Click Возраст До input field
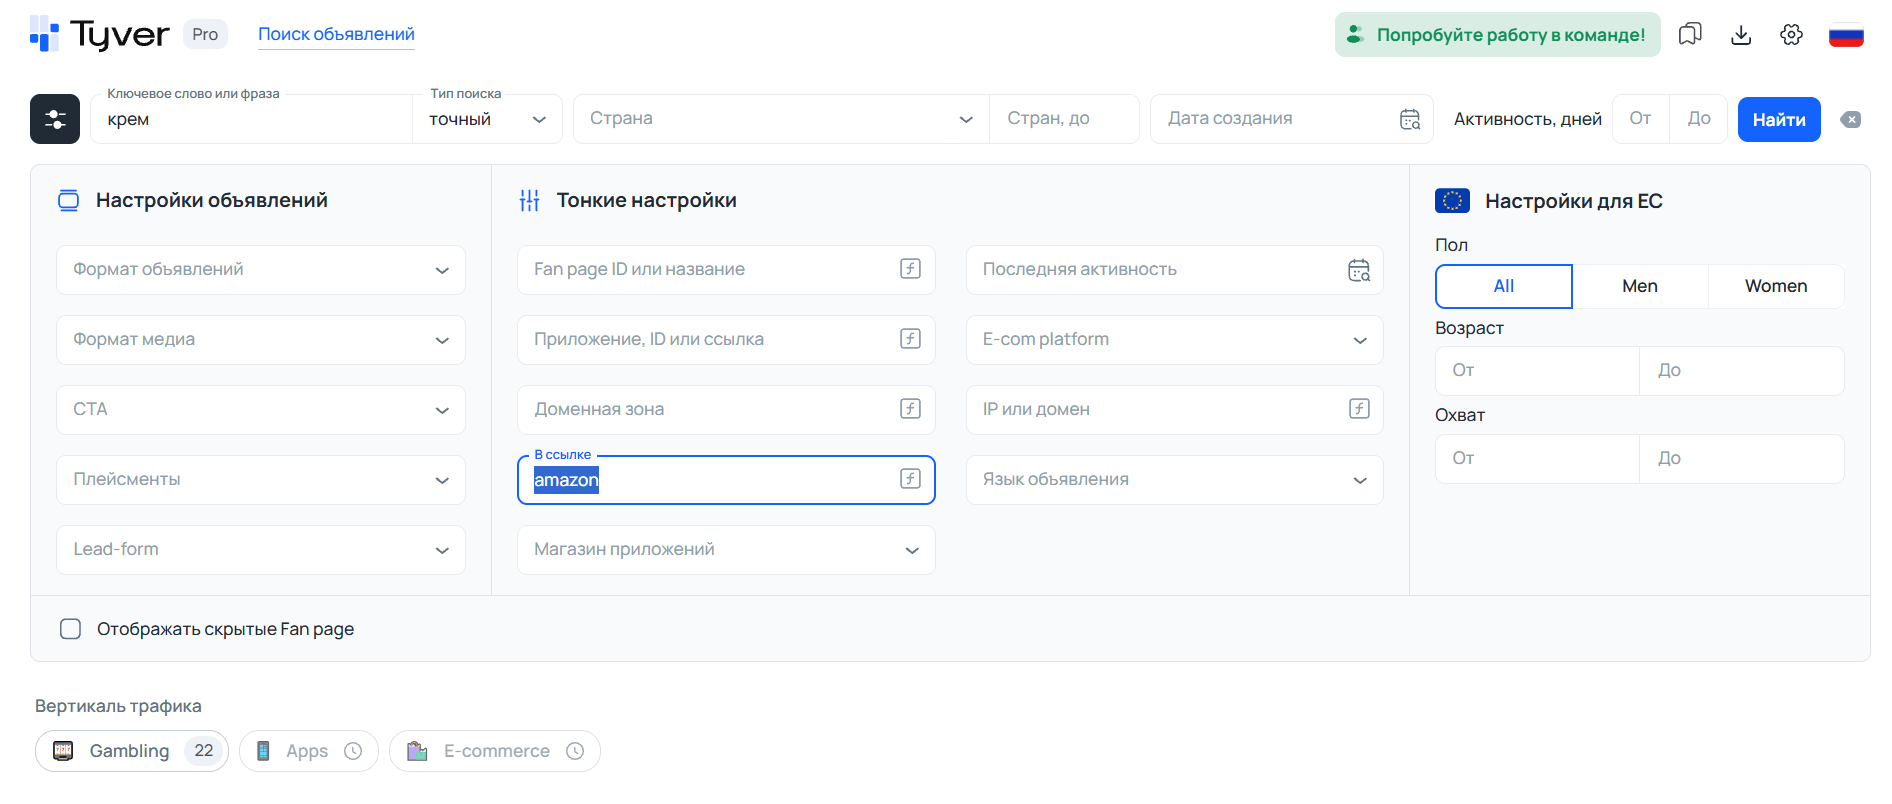The width and height of the screenshot is (1892, 804). pyautogui.click(x=1742, y=371)
